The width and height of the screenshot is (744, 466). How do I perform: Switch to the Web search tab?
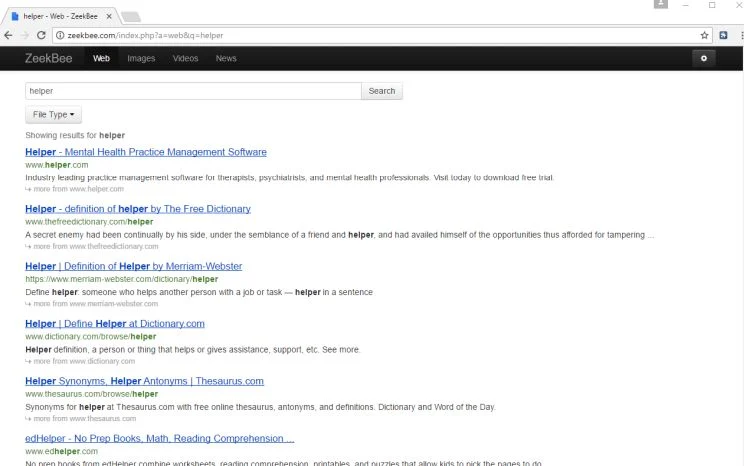(x=101, y=58)
